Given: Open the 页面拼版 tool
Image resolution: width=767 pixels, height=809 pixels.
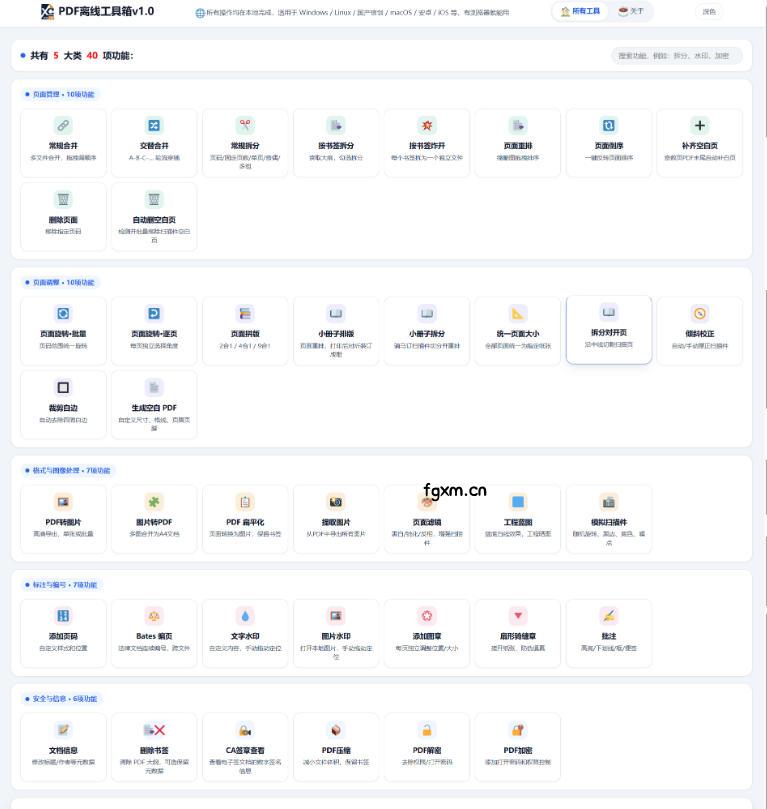Looking at the screenshot, I should pos(245,331).
